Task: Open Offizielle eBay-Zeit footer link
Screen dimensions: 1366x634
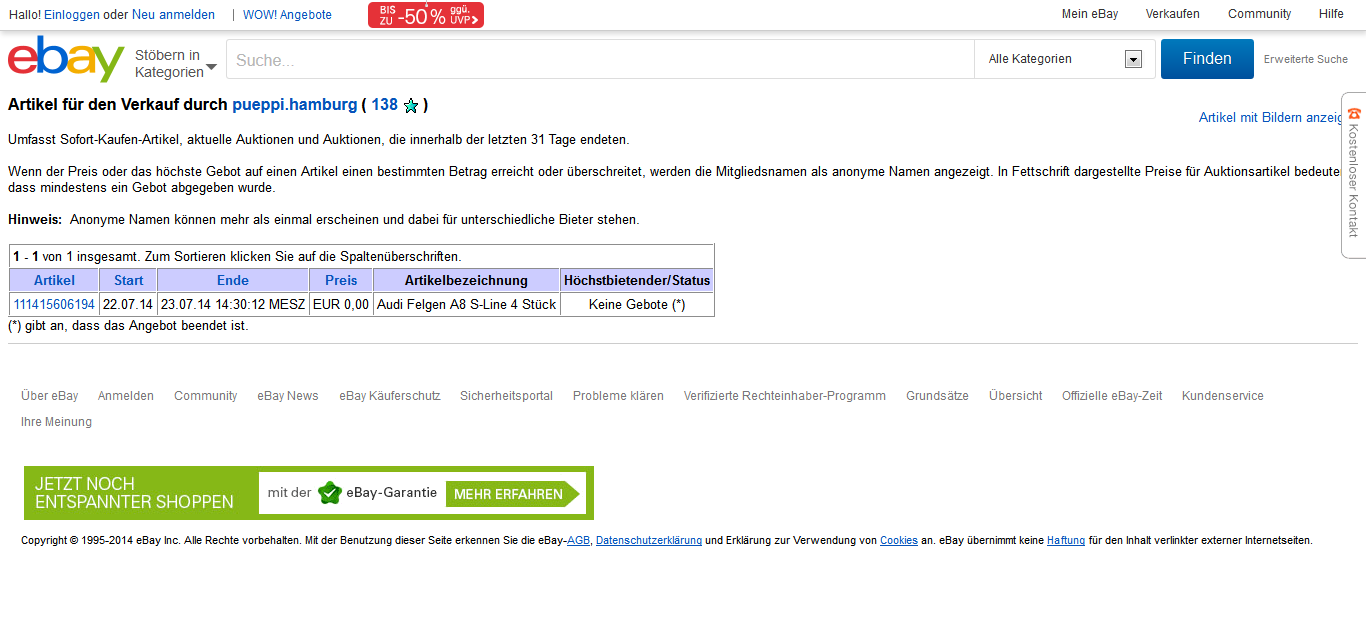Action: click(x=1112, y=396)
